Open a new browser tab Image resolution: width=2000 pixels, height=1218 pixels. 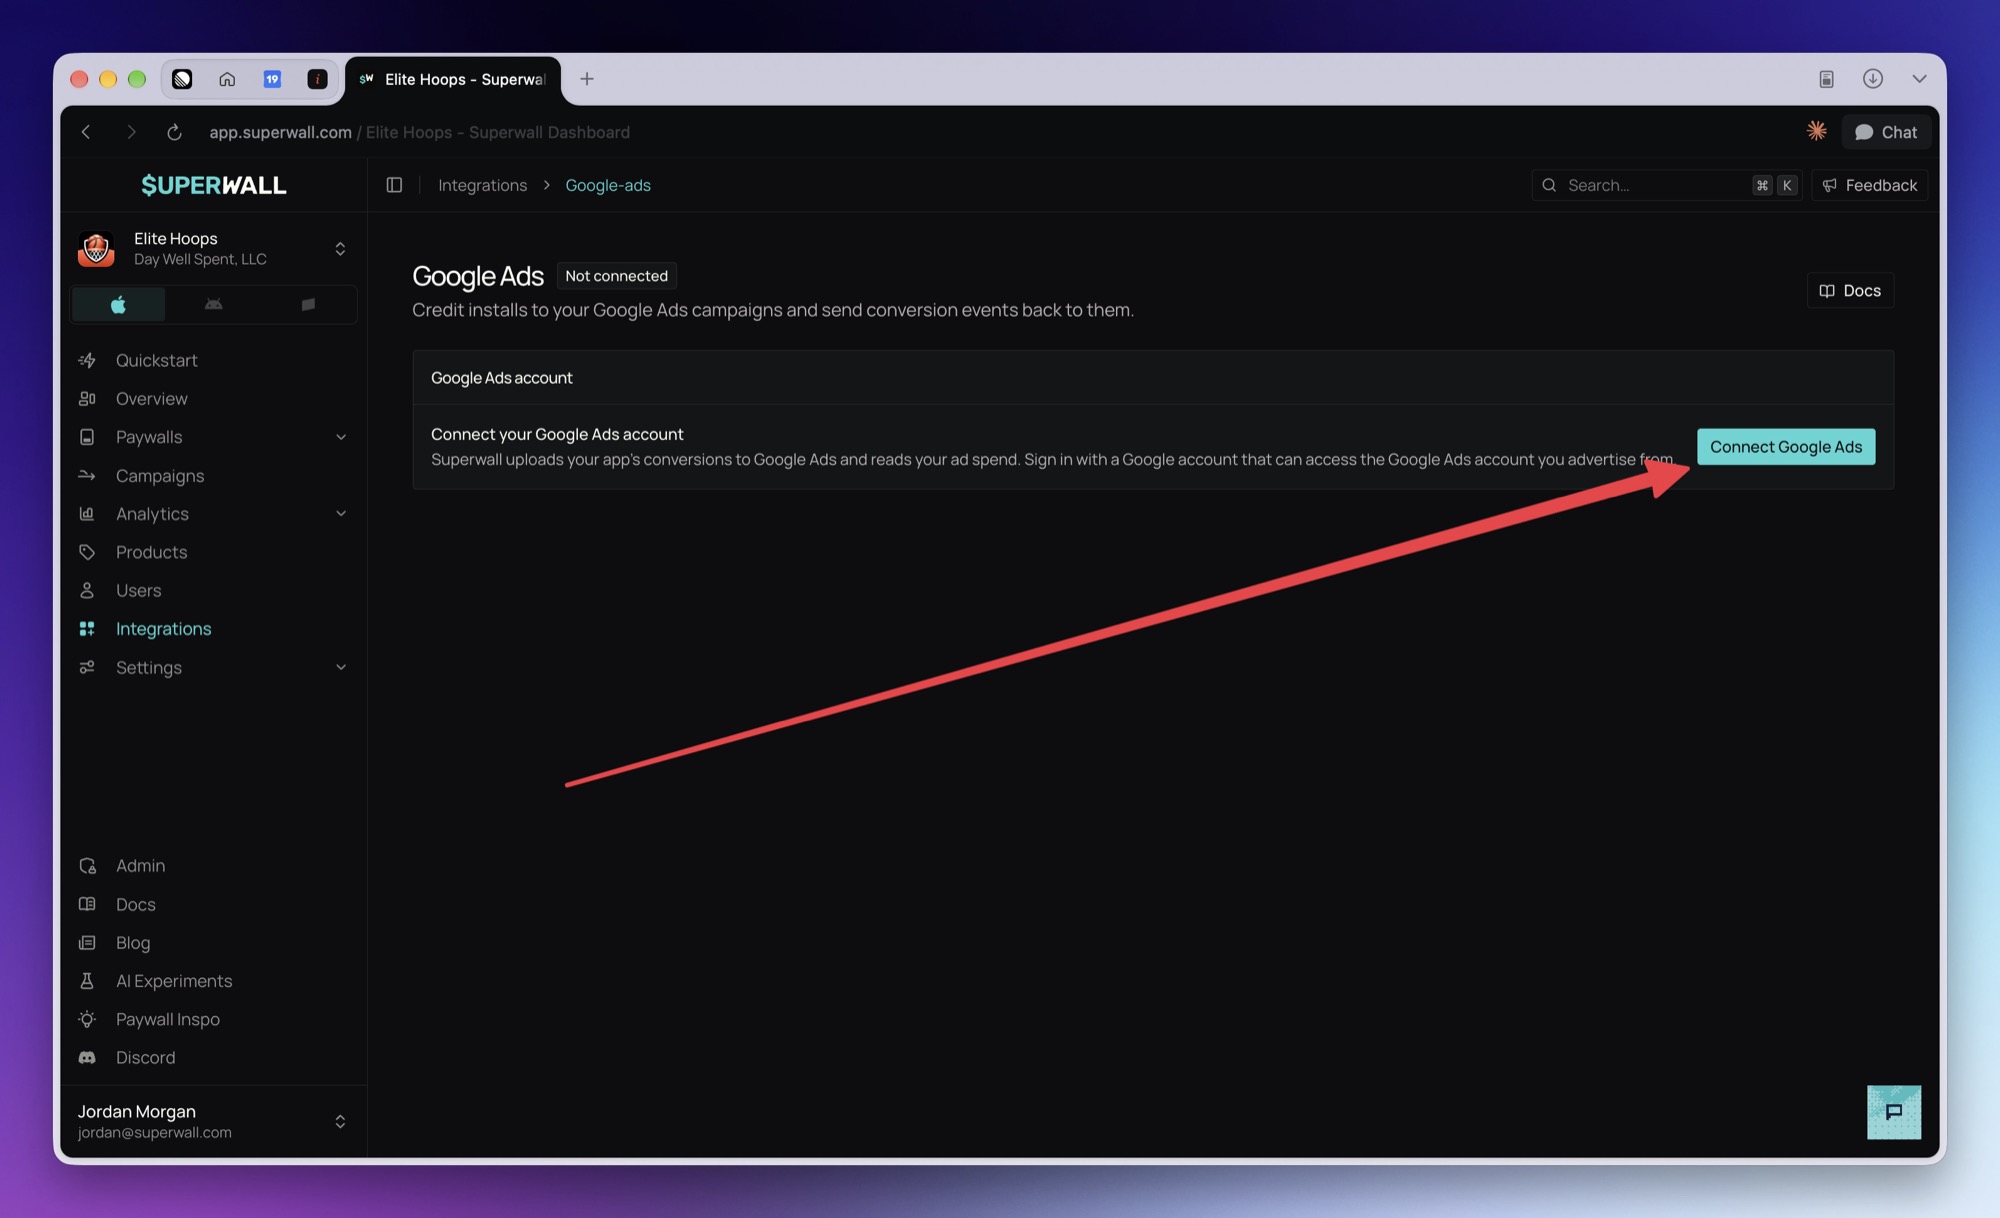pyautogui.click(x=587, y=79)
